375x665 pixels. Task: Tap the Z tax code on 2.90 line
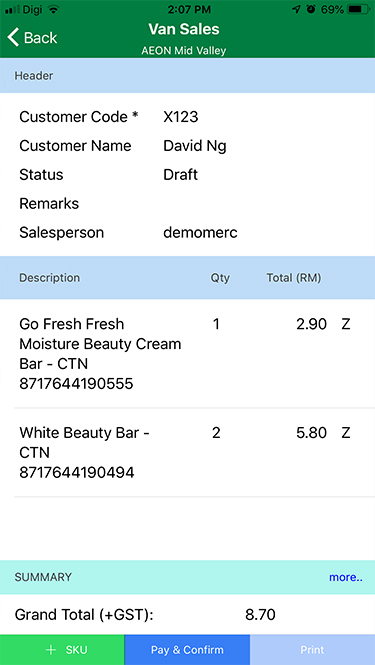[346, 324]
